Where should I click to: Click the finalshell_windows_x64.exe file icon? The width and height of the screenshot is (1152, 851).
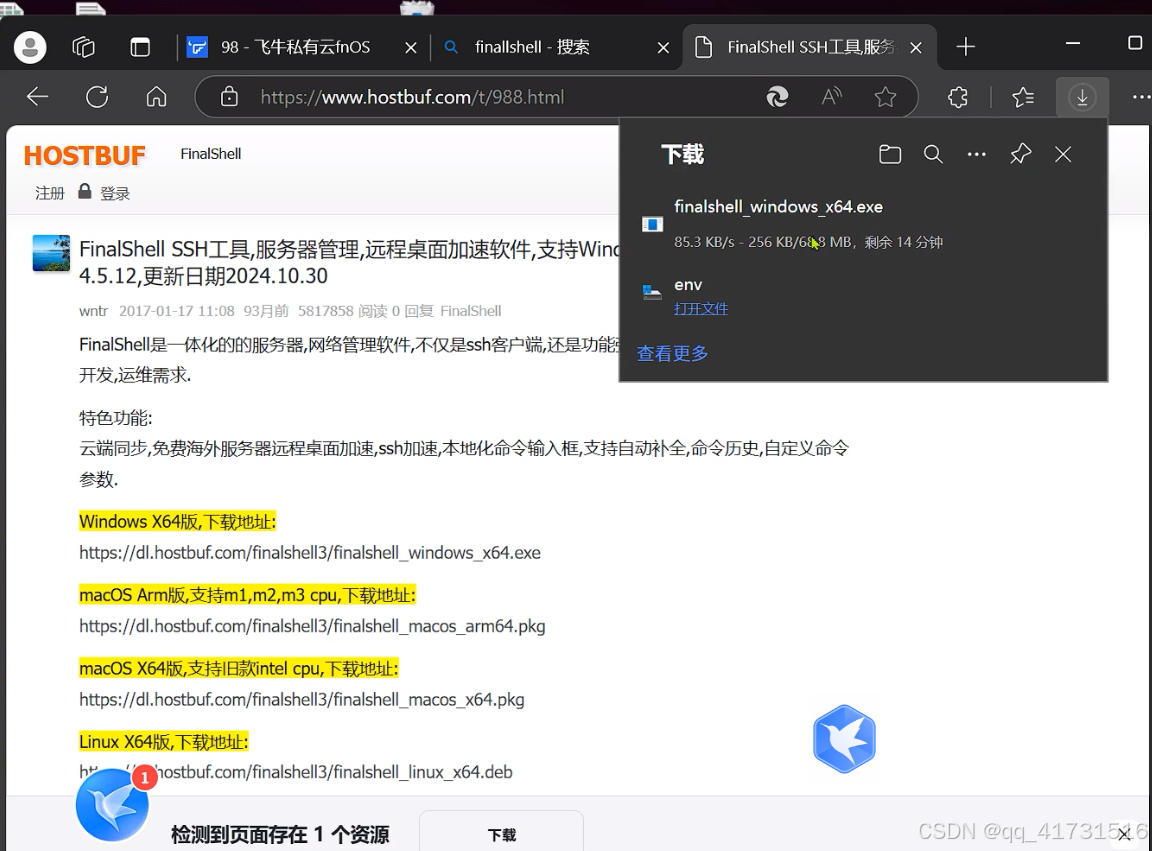(652, 224)
